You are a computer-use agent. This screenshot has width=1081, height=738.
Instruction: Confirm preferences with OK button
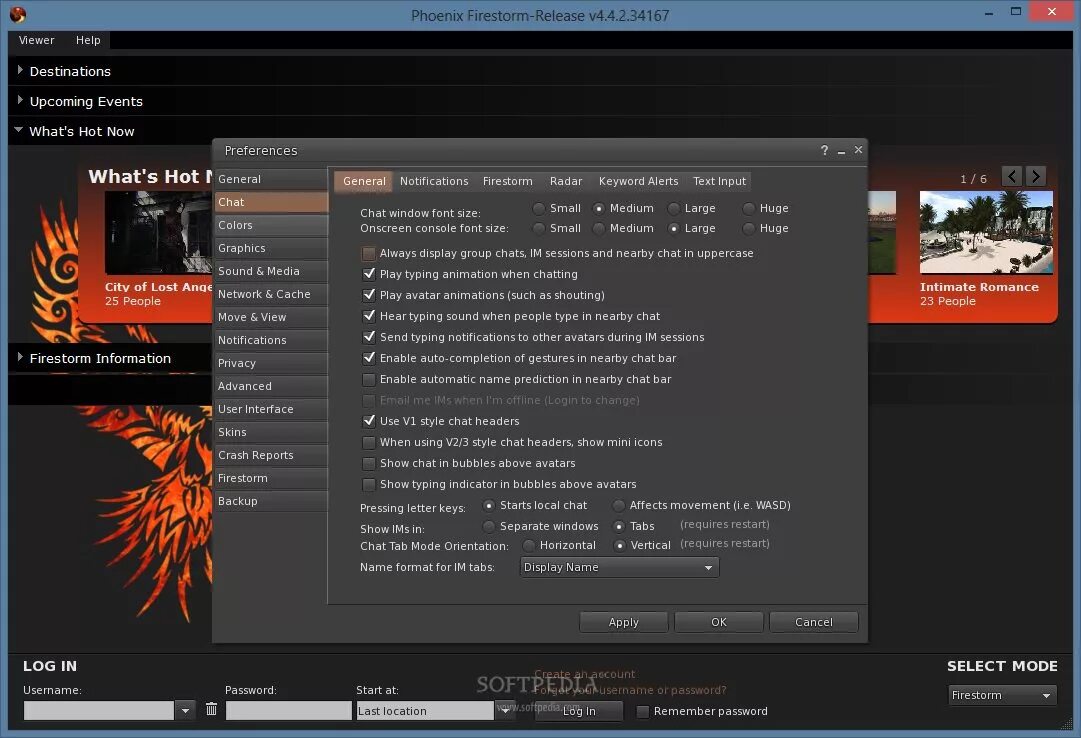[x=718, y=621]
